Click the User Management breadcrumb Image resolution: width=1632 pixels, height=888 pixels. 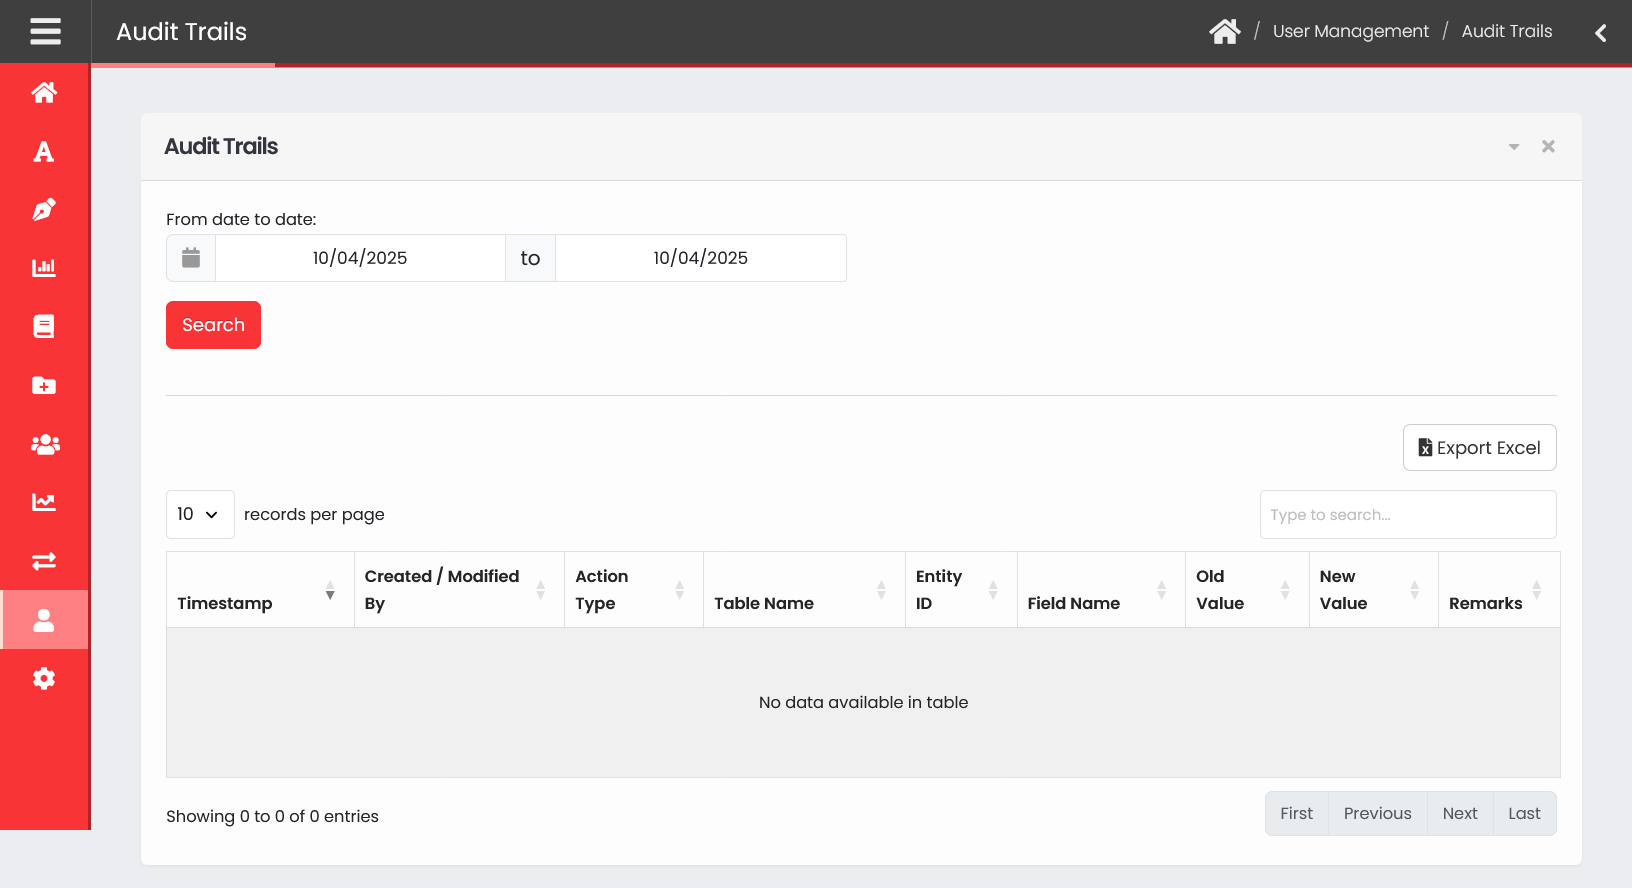(1350, 31)
